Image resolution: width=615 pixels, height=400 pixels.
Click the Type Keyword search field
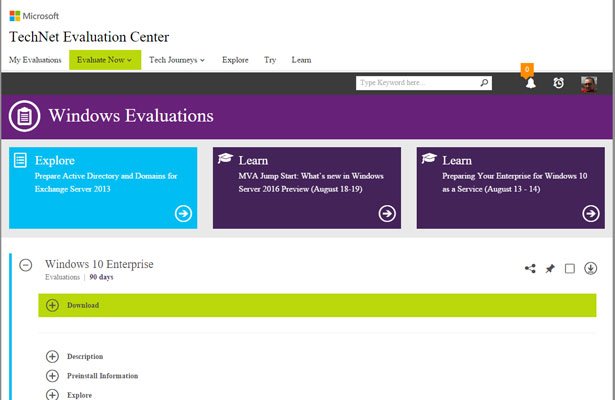[416, 83]
